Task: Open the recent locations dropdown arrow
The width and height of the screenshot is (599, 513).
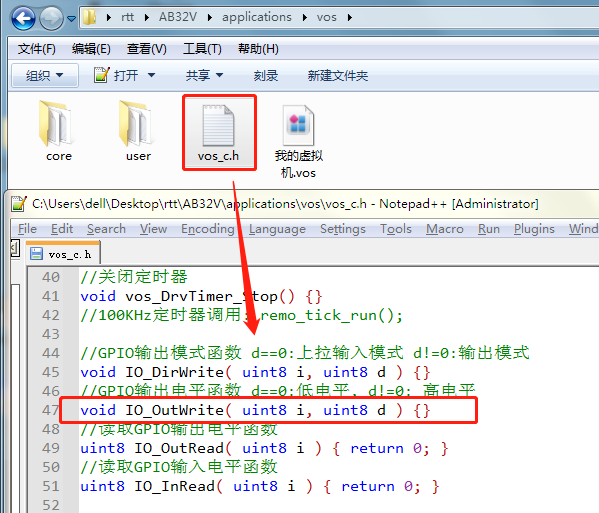Action: tap(71, 18)
